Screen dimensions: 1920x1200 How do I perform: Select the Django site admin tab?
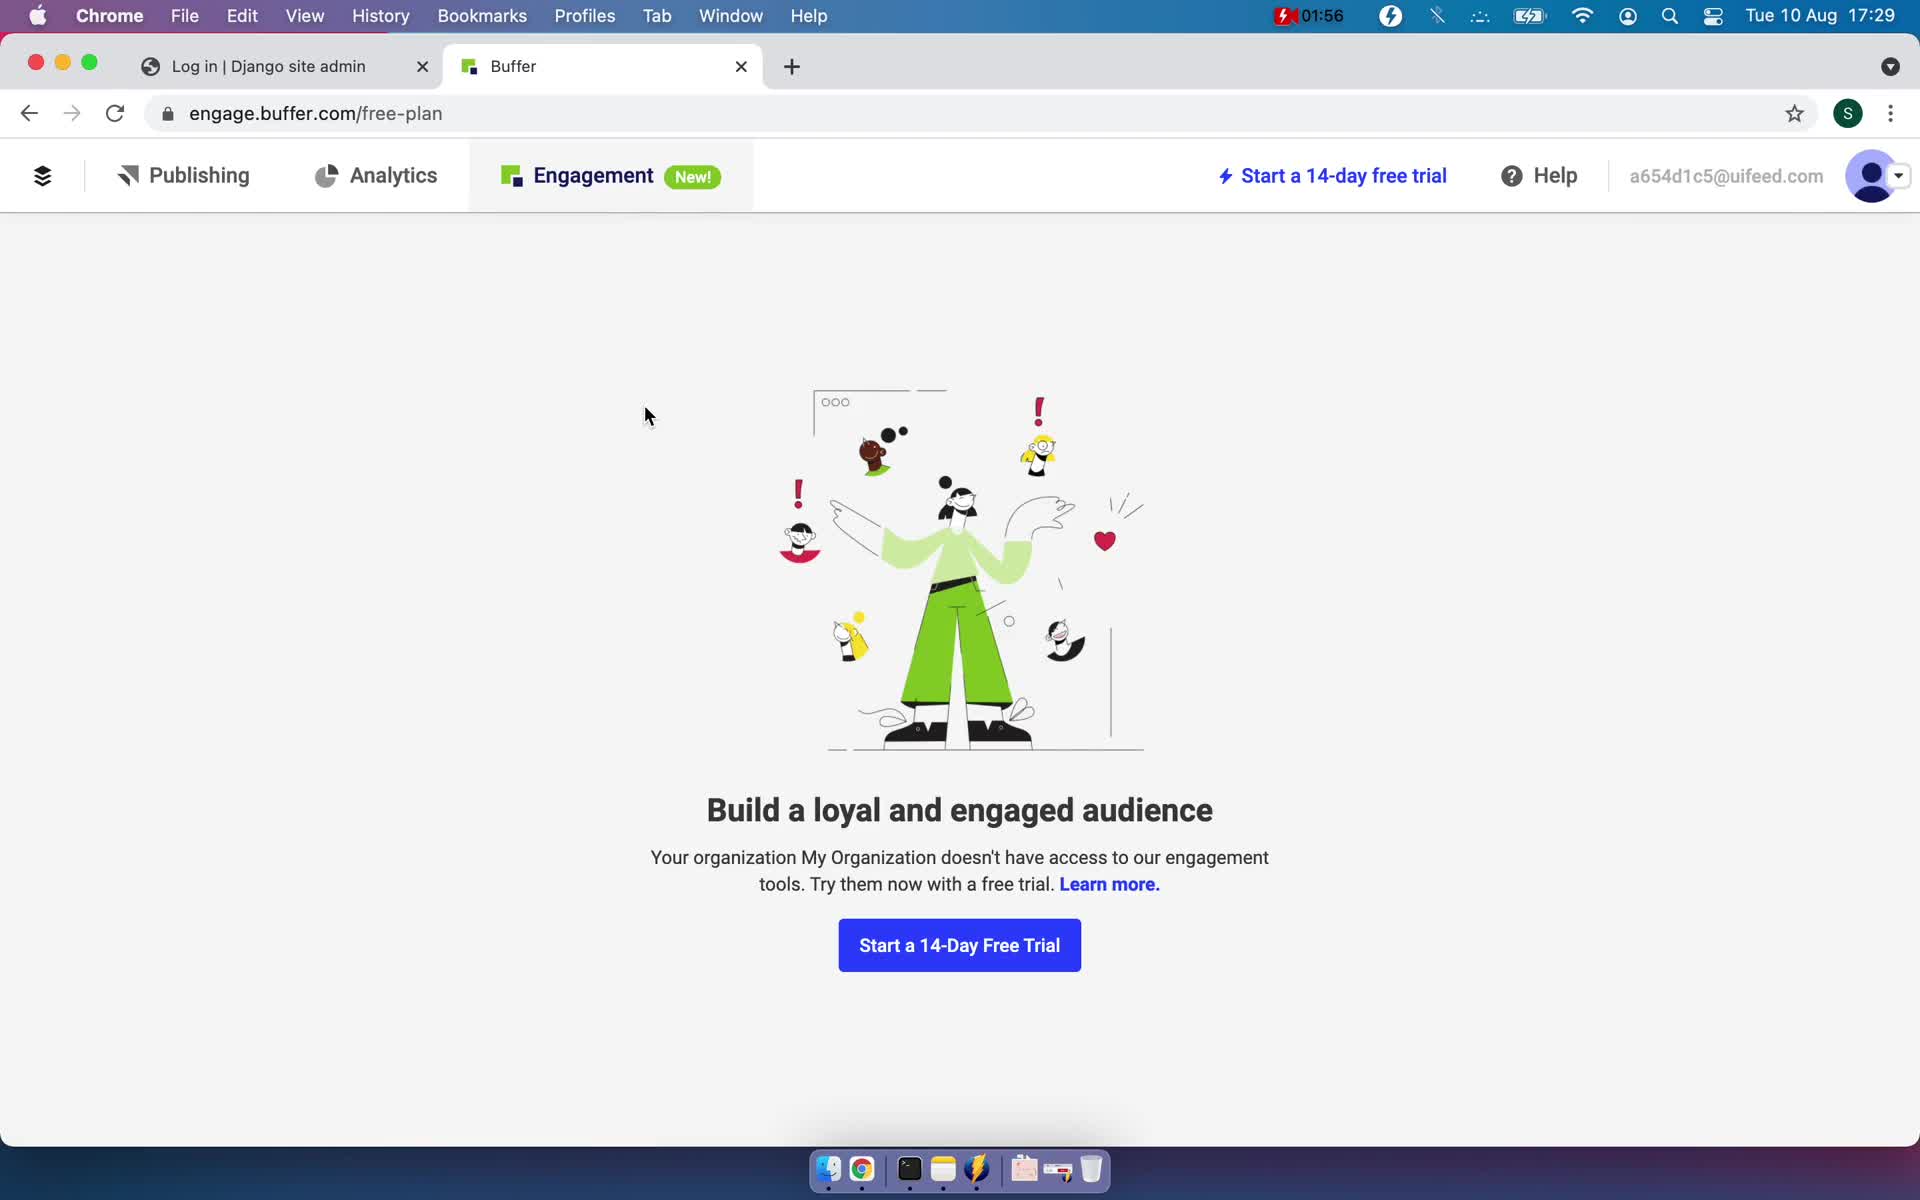click(270, 65)
